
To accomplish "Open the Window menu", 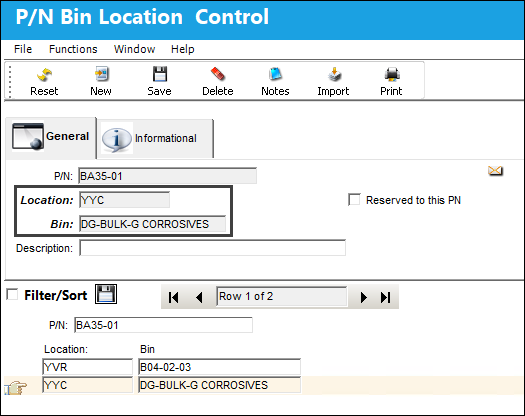I will pyautogui.click(x=134, y=49).
